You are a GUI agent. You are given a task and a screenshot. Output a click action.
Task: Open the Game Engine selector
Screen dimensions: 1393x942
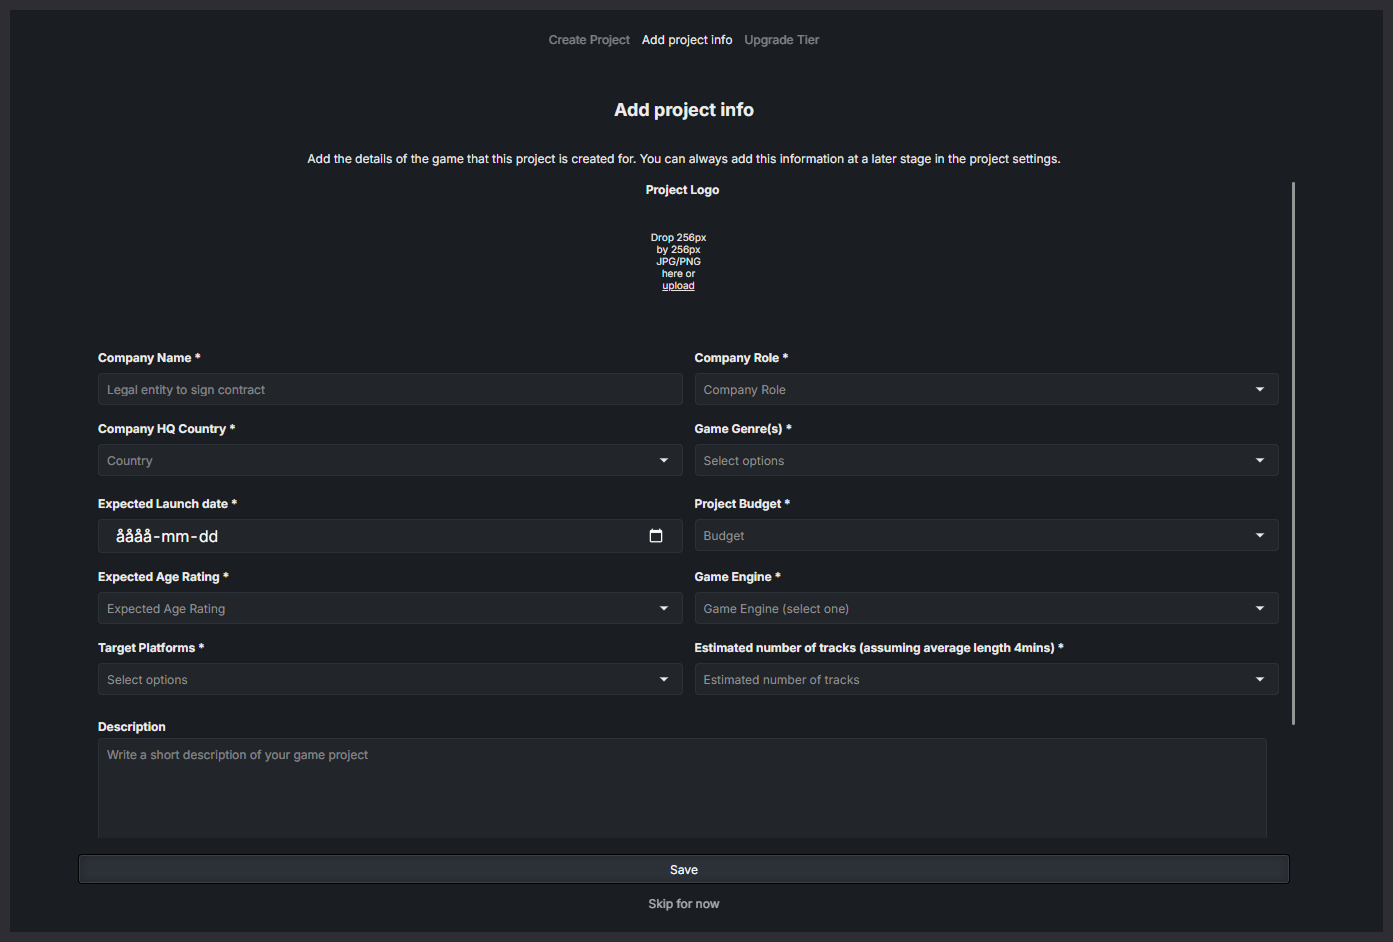click(x=986, y=608)
